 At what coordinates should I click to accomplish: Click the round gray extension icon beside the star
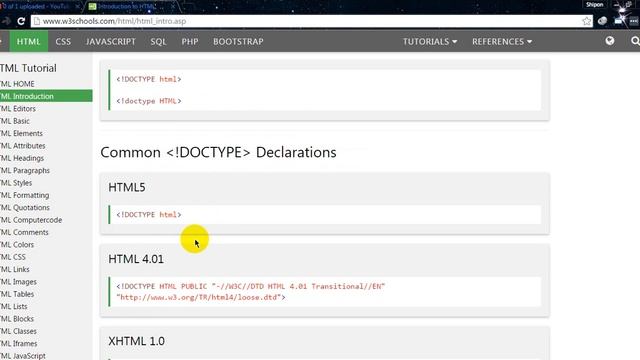[602, 21]
